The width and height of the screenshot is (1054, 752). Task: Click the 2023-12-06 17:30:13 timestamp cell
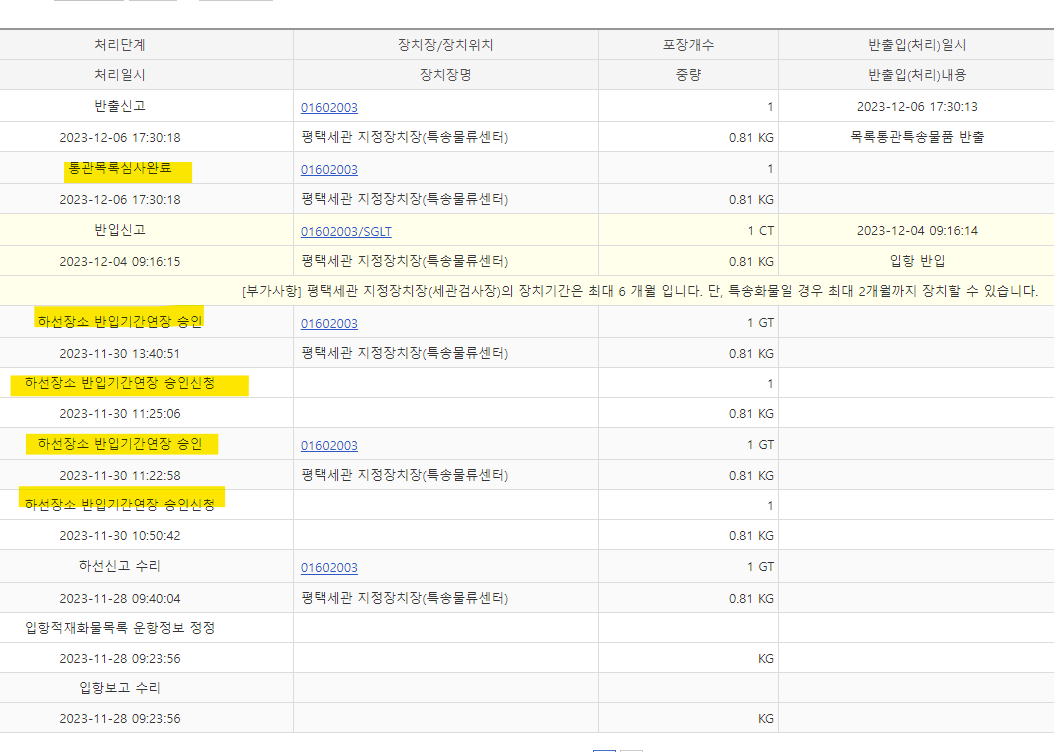tap(917, 107)
